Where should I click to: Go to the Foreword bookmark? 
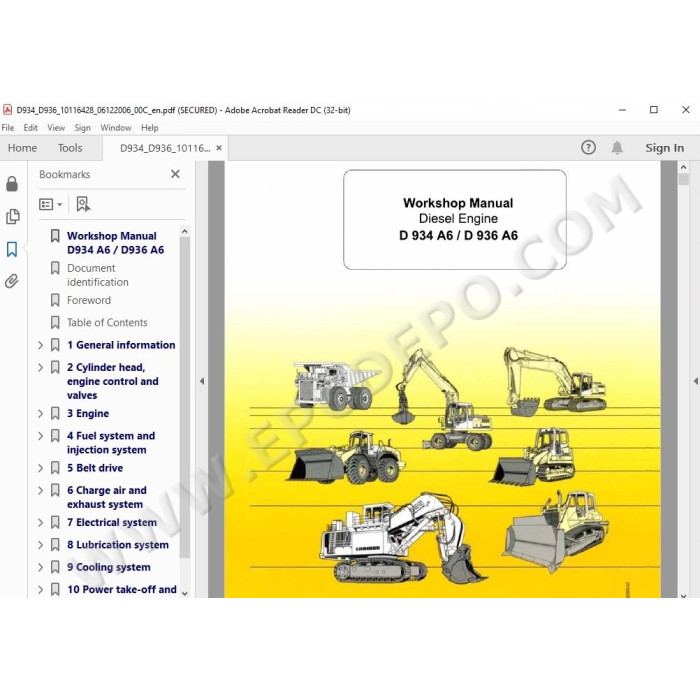click(89, 300)
